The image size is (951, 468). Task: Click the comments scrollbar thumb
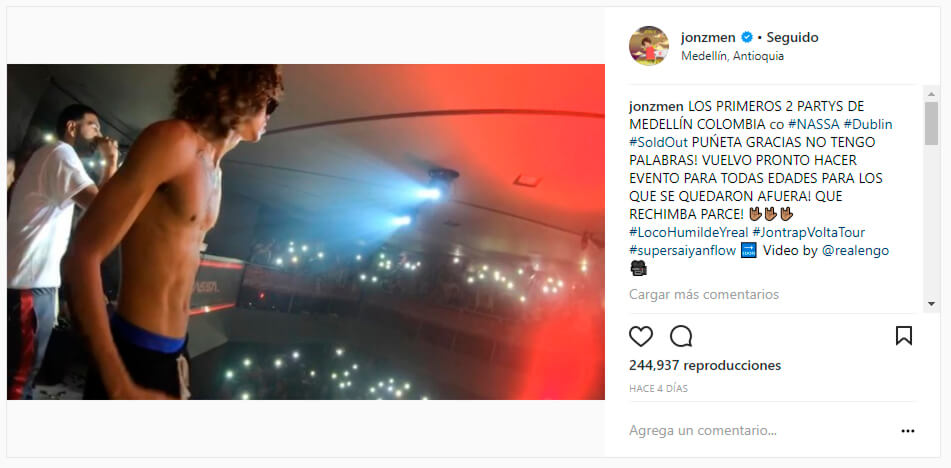click(x=931, y=123)
